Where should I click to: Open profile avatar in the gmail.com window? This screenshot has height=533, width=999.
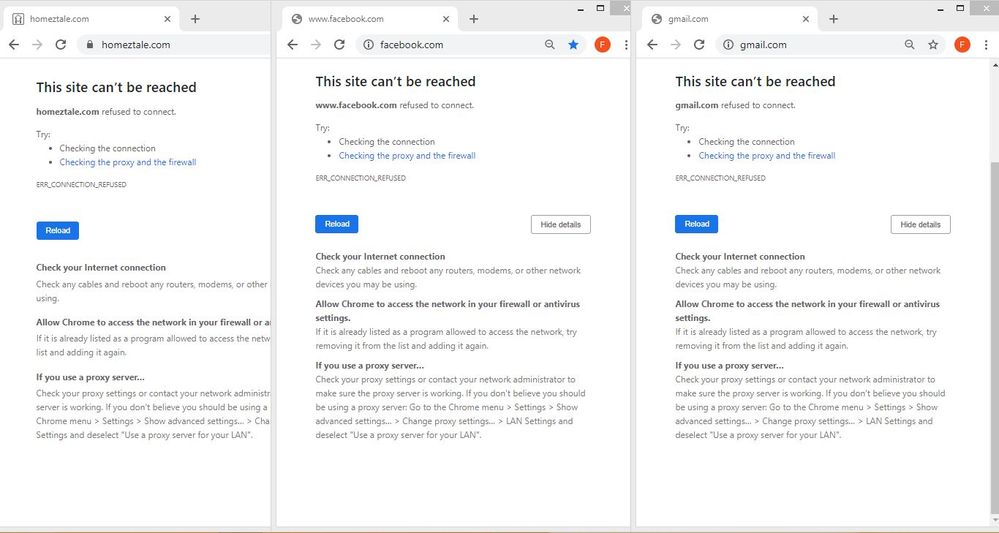click(961, 45)
